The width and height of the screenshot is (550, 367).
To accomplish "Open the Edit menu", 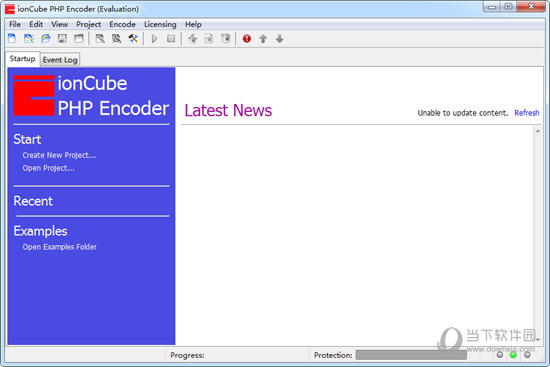I will coord(36,24).
